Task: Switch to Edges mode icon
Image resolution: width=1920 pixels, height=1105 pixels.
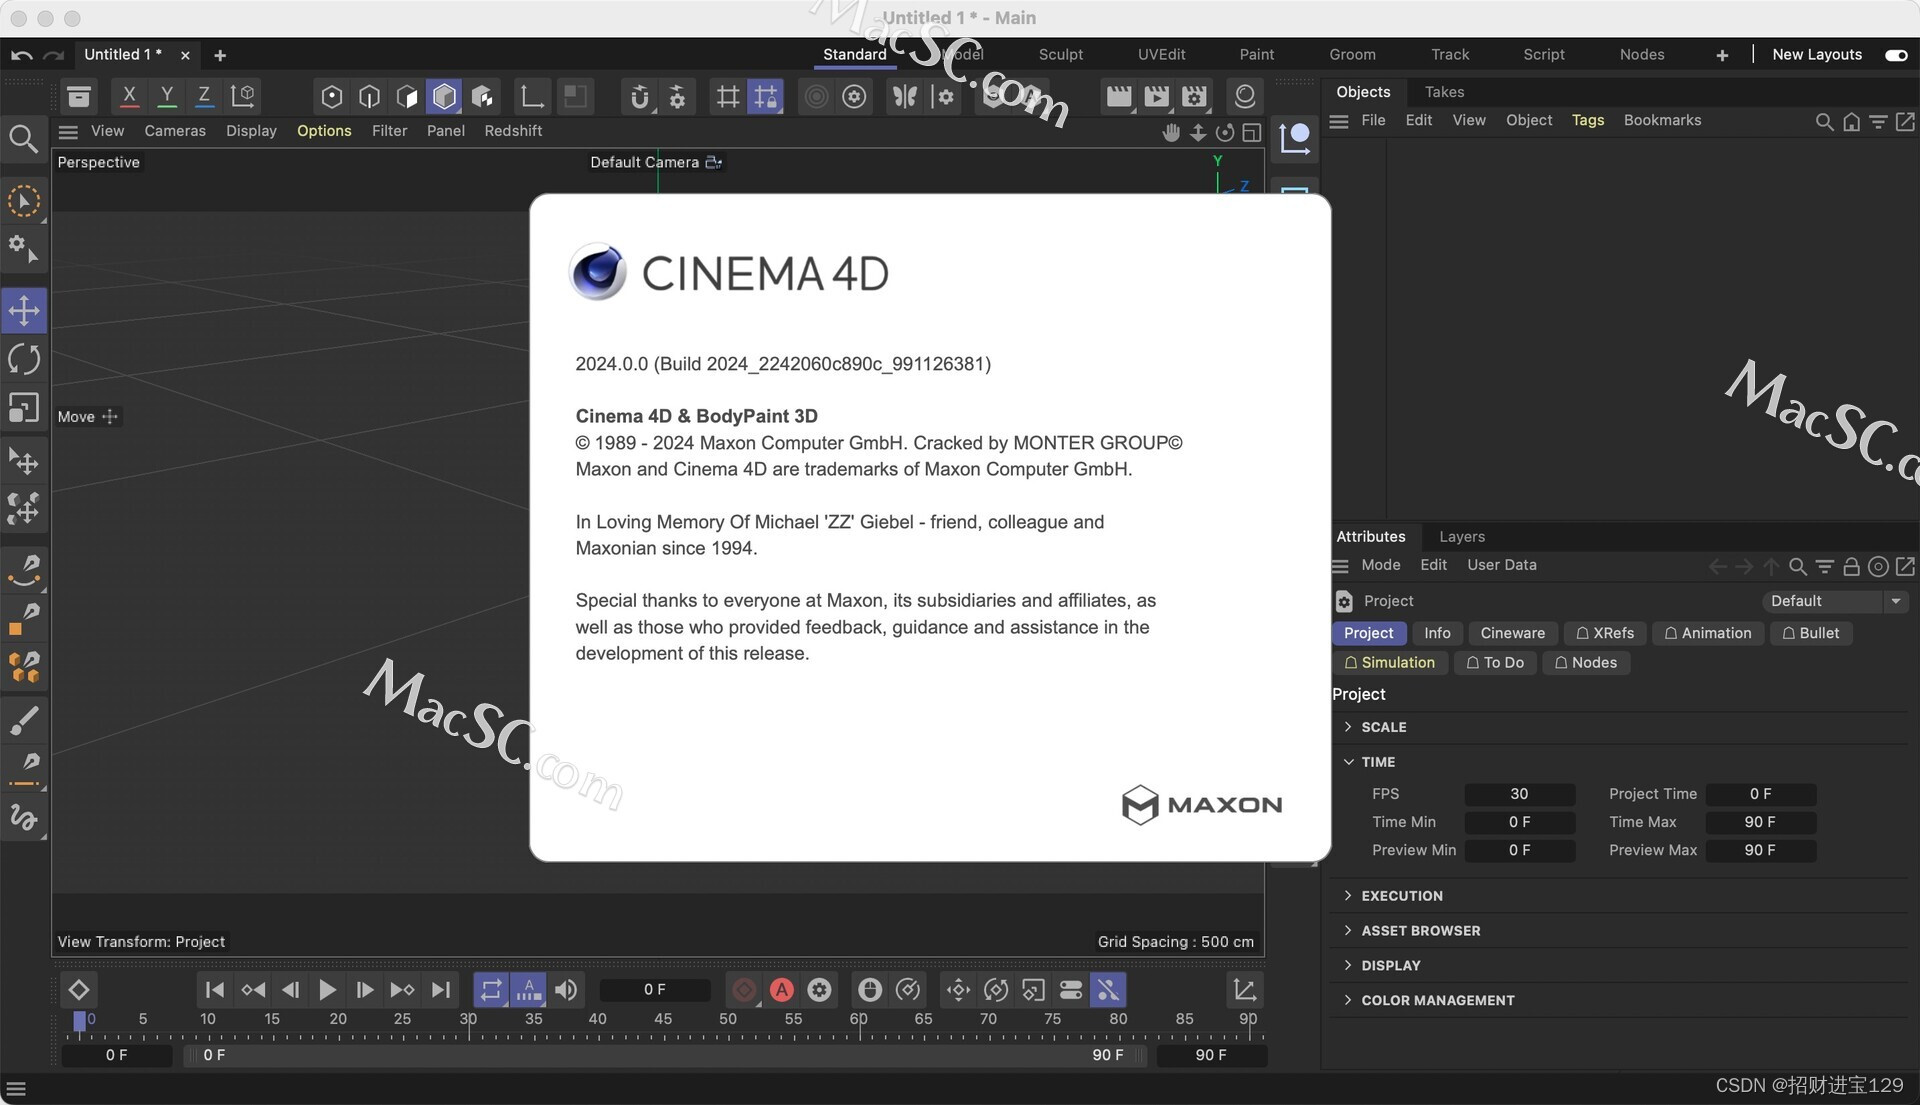Action: click(x=369, y=97)
